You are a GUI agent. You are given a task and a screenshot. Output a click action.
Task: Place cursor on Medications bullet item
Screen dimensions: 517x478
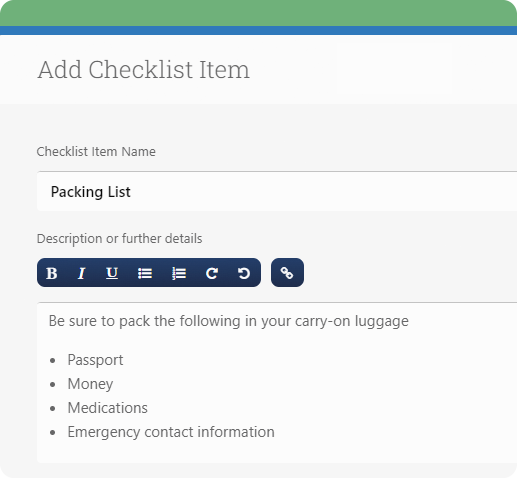[107, 408]
